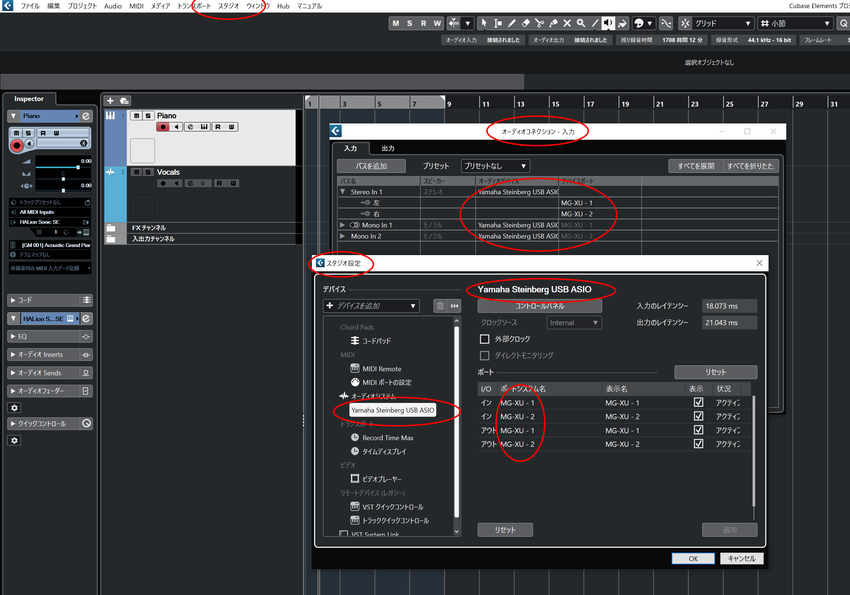Click the コントロールパネル button
Viewport: 850px width, 595px height.
point(539,306)
